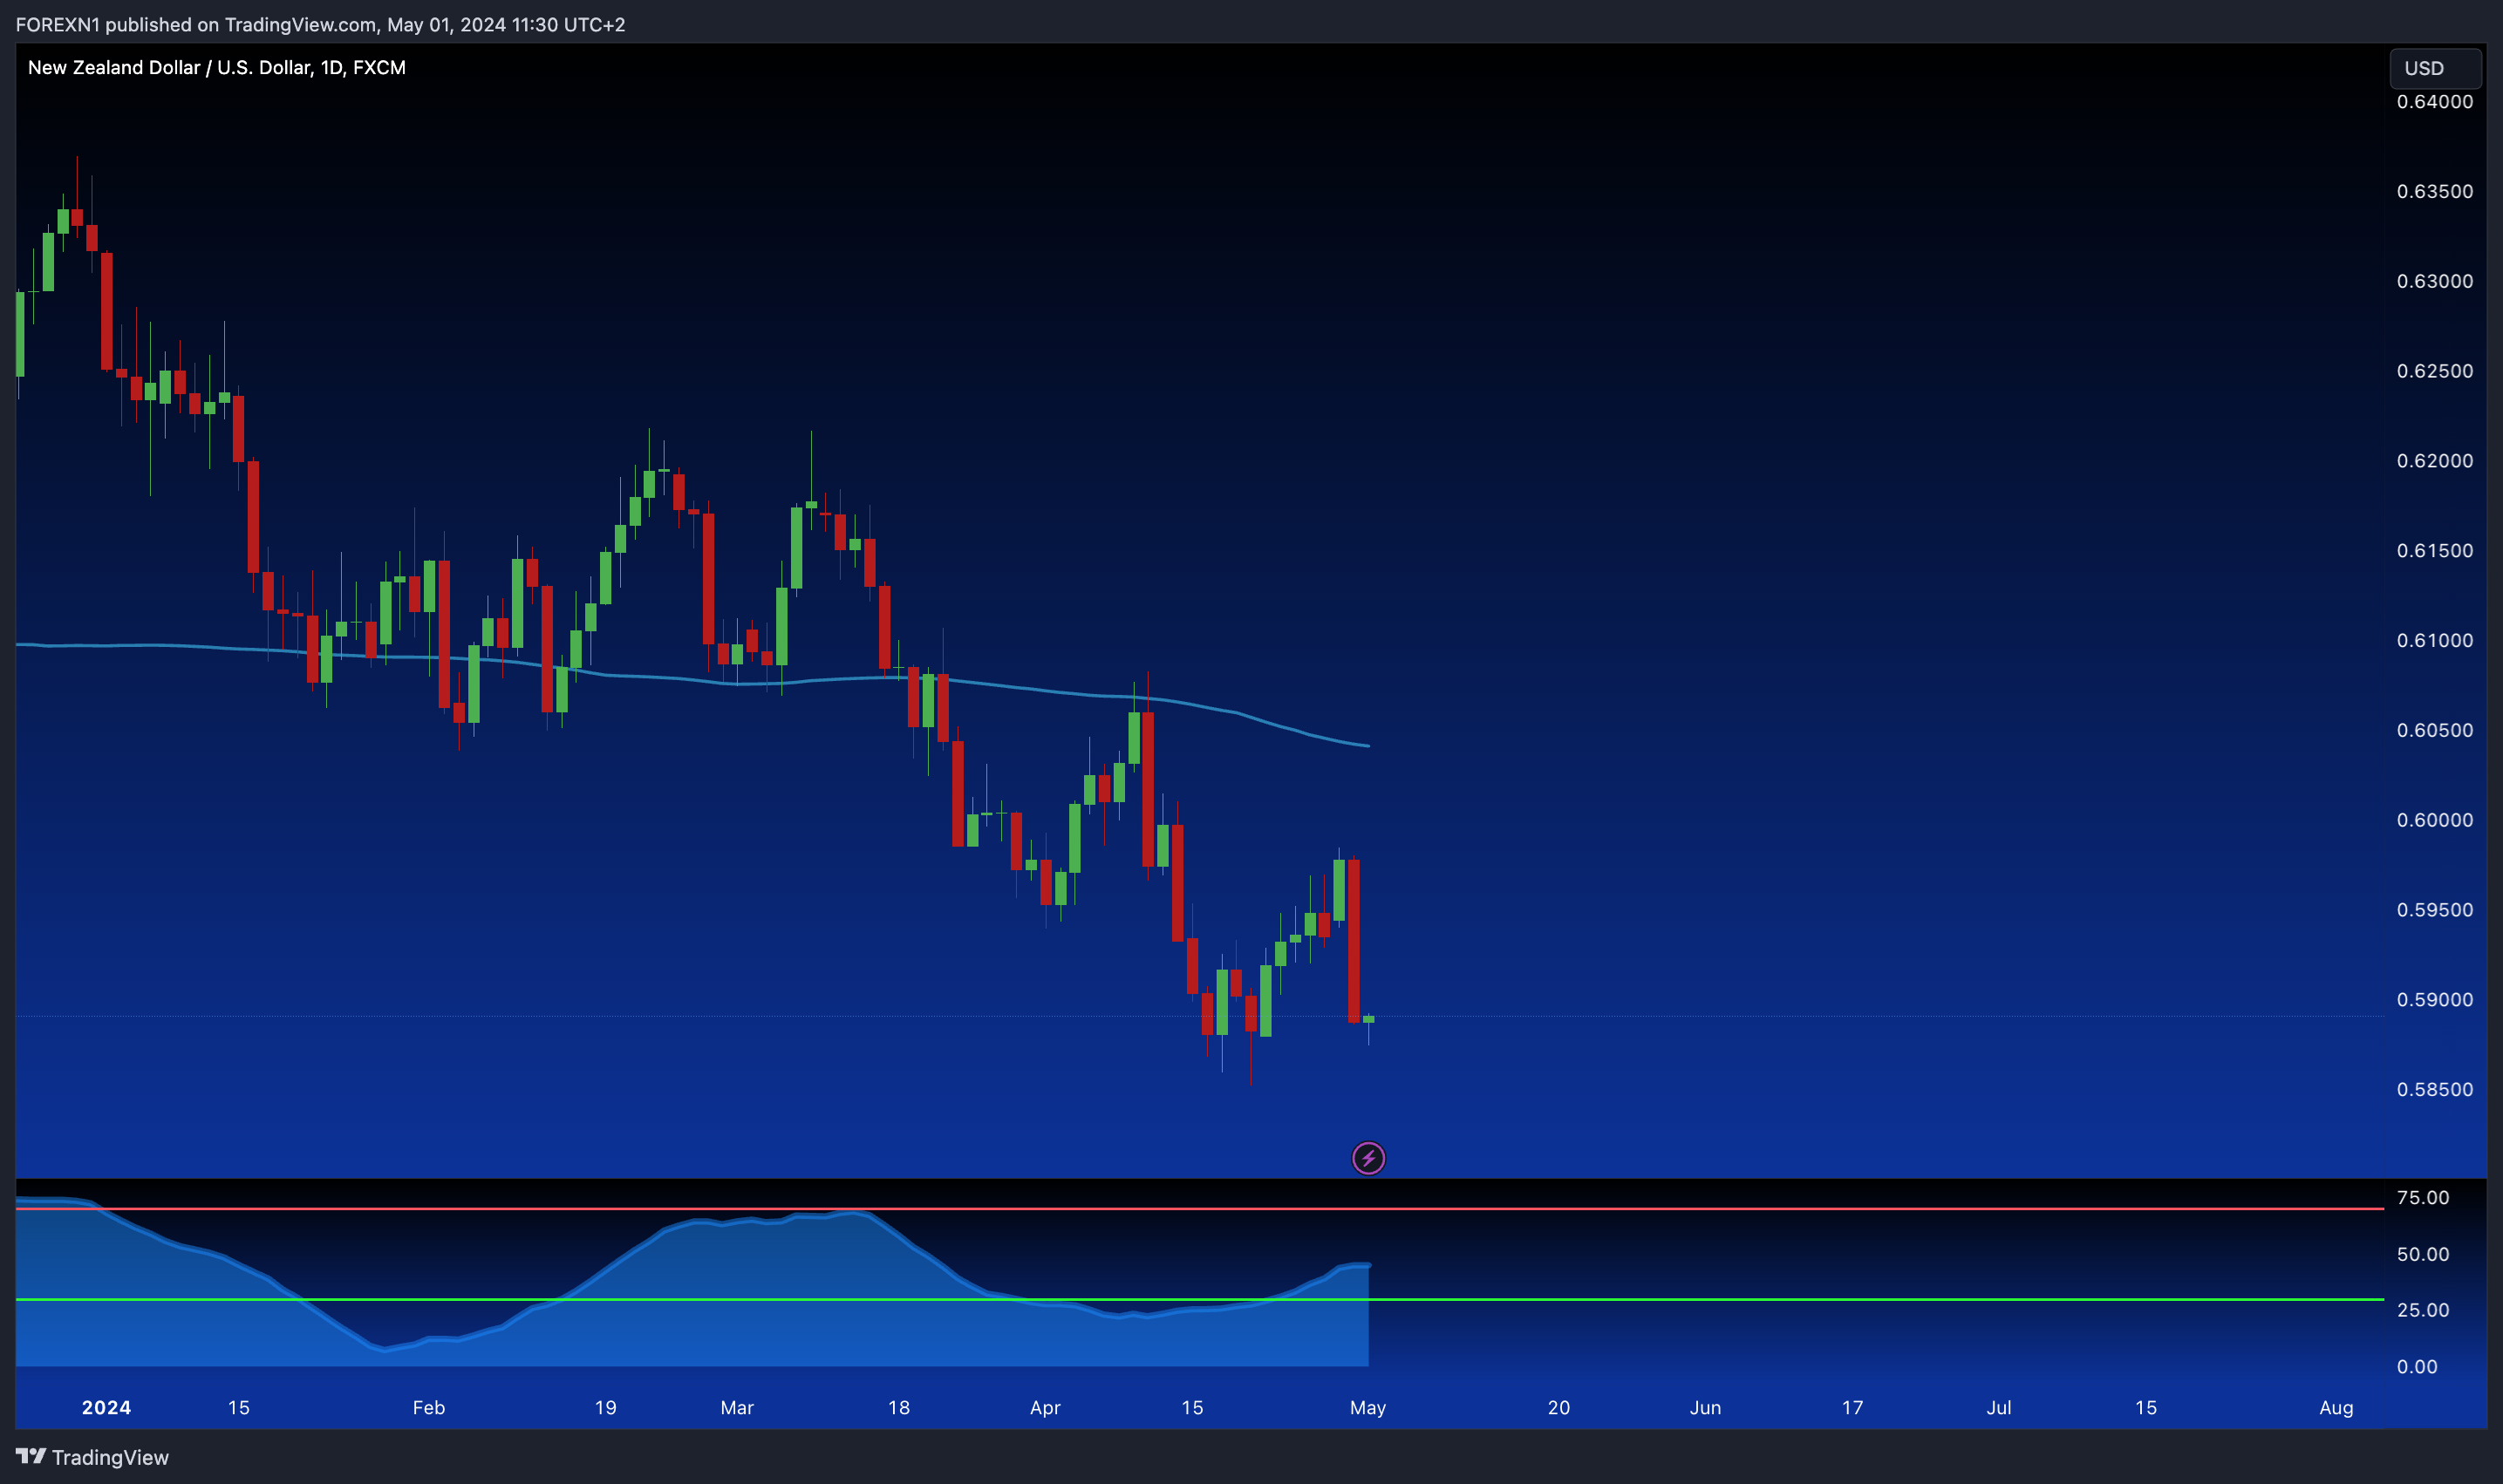Click the last small green candle at May
Viewport: 2503px width, 1484px height.
click(x=1368, y=1020)
